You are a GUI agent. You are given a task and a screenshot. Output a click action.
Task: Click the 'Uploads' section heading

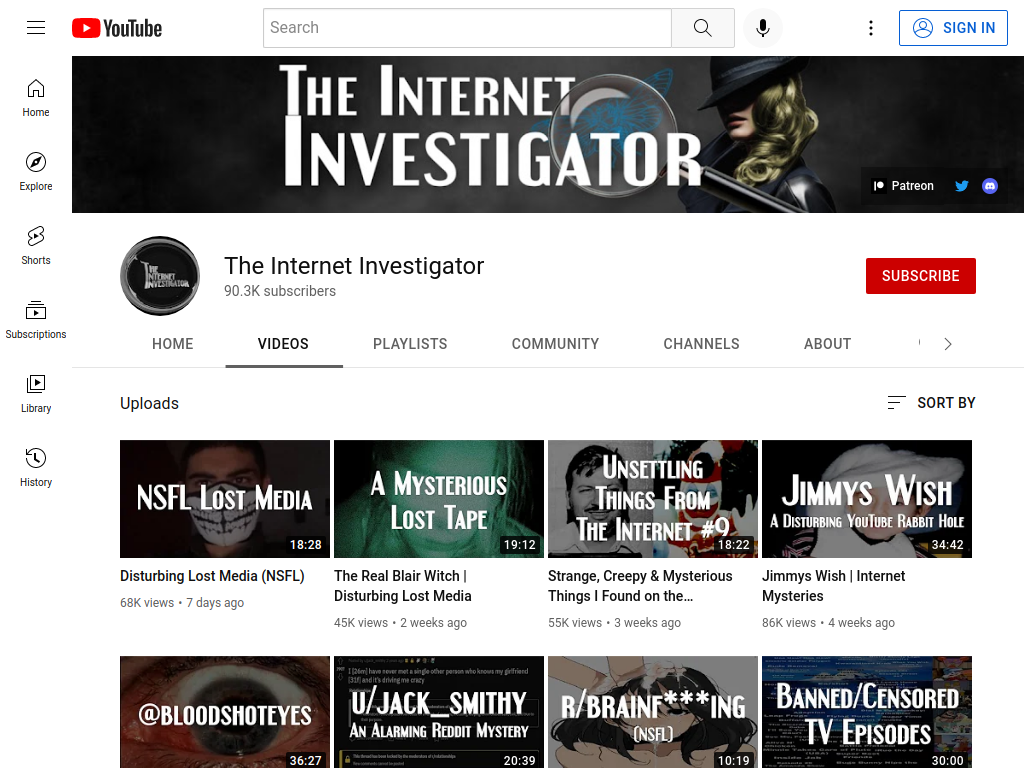click(150, 404)
